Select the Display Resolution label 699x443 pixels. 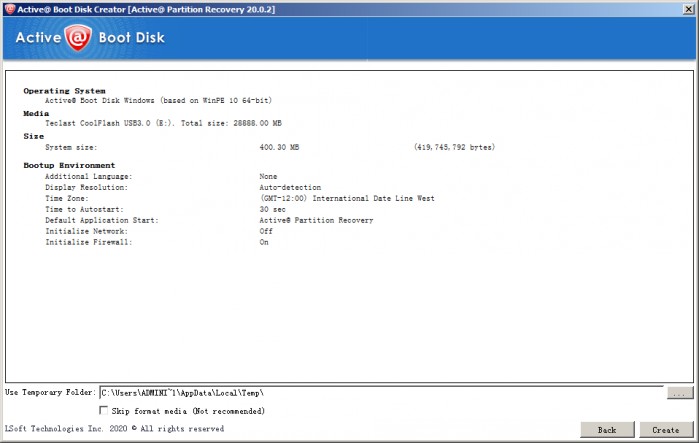pyautogui.click(x=86, y=188)
